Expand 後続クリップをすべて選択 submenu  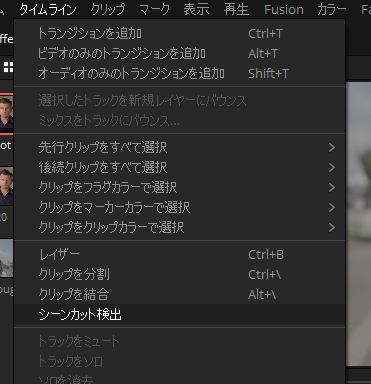coord(180,167)
